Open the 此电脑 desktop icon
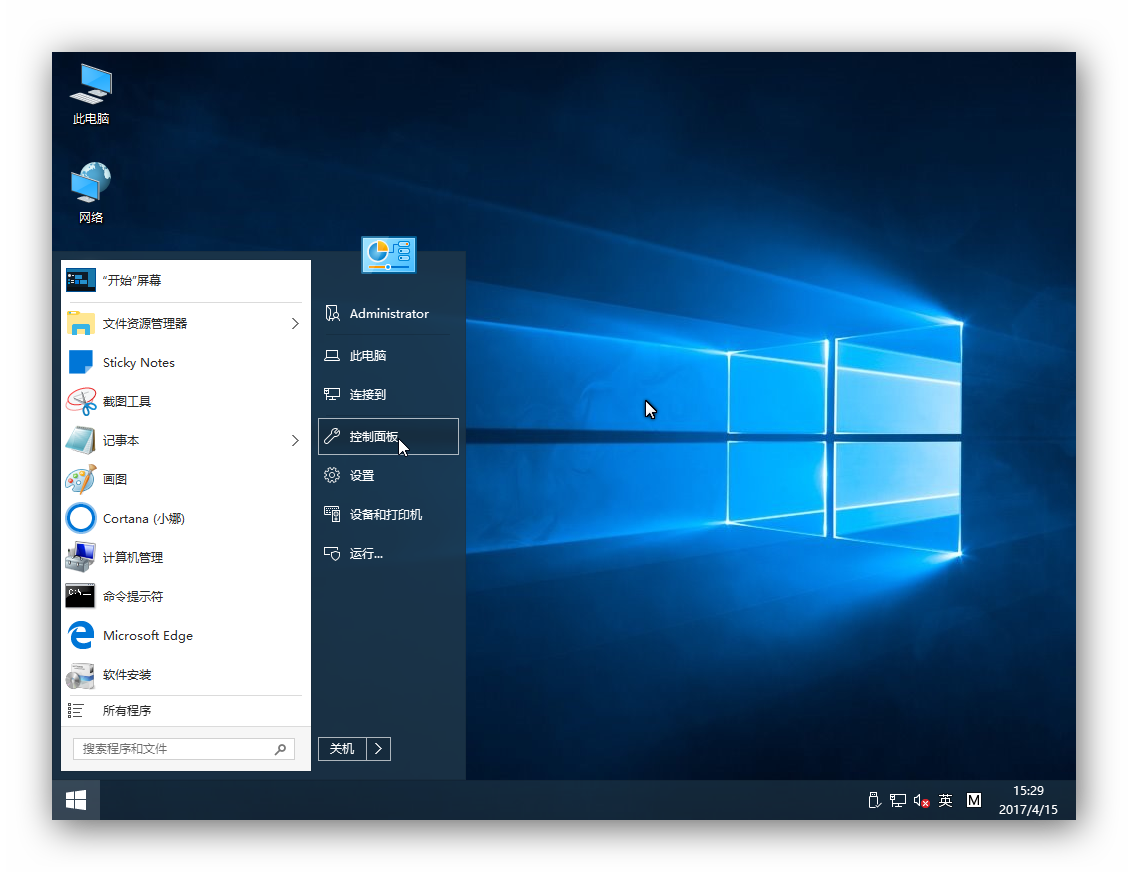This screenshot has height=872, width=1128. tap(91, 94)
